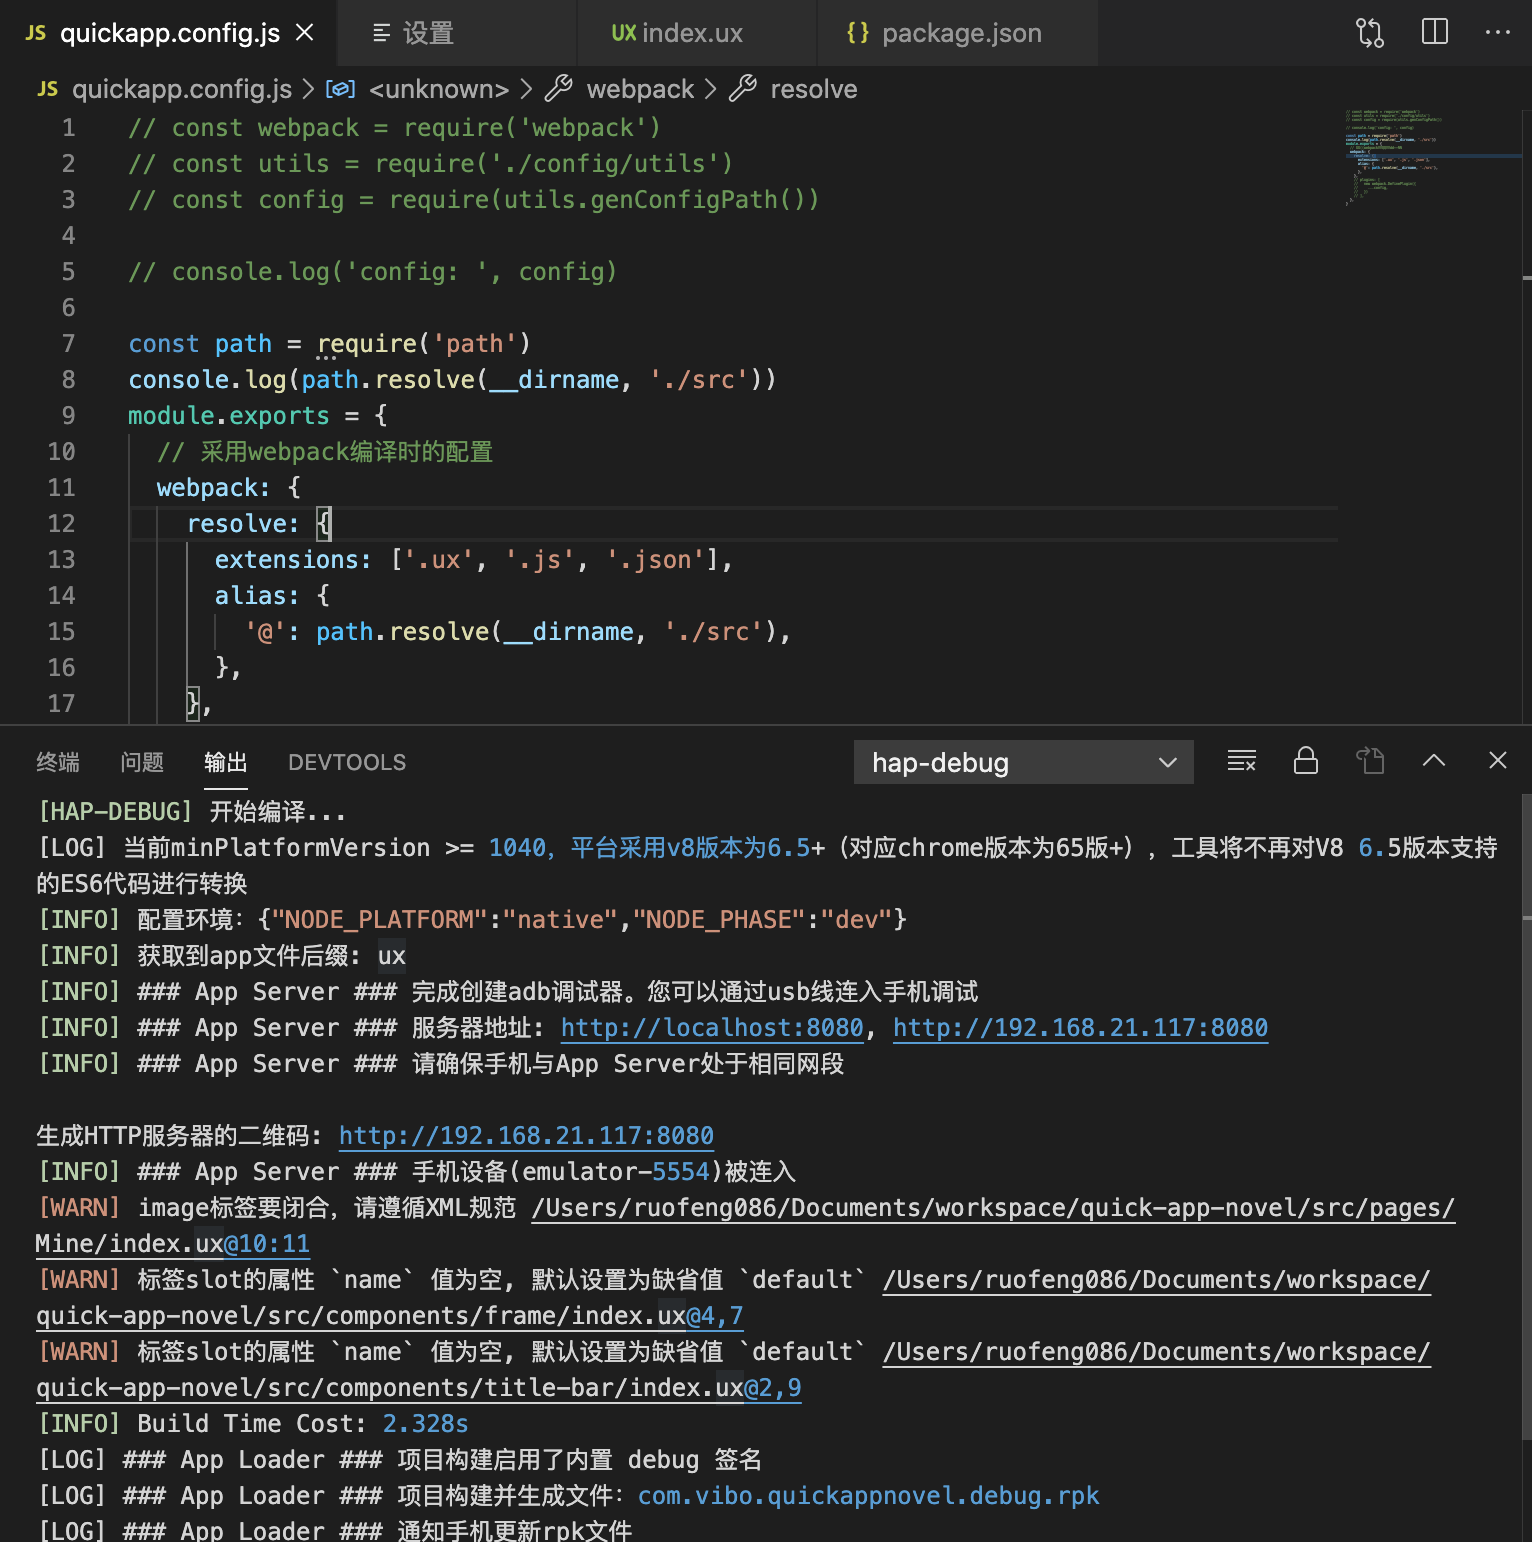Open the package.json tab

click(960, 33)
